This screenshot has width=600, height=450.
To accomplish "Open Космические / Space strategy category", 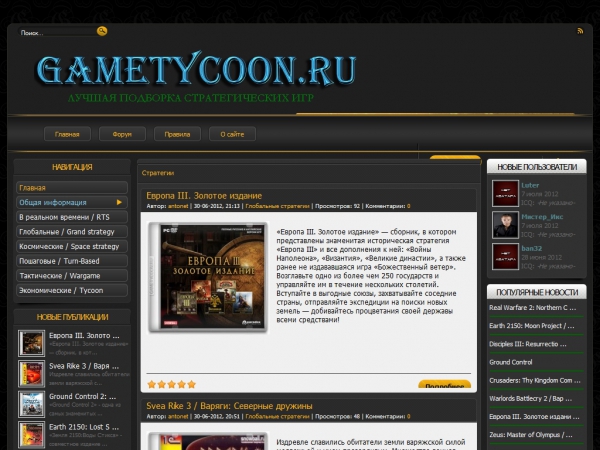I will point(72,246).
